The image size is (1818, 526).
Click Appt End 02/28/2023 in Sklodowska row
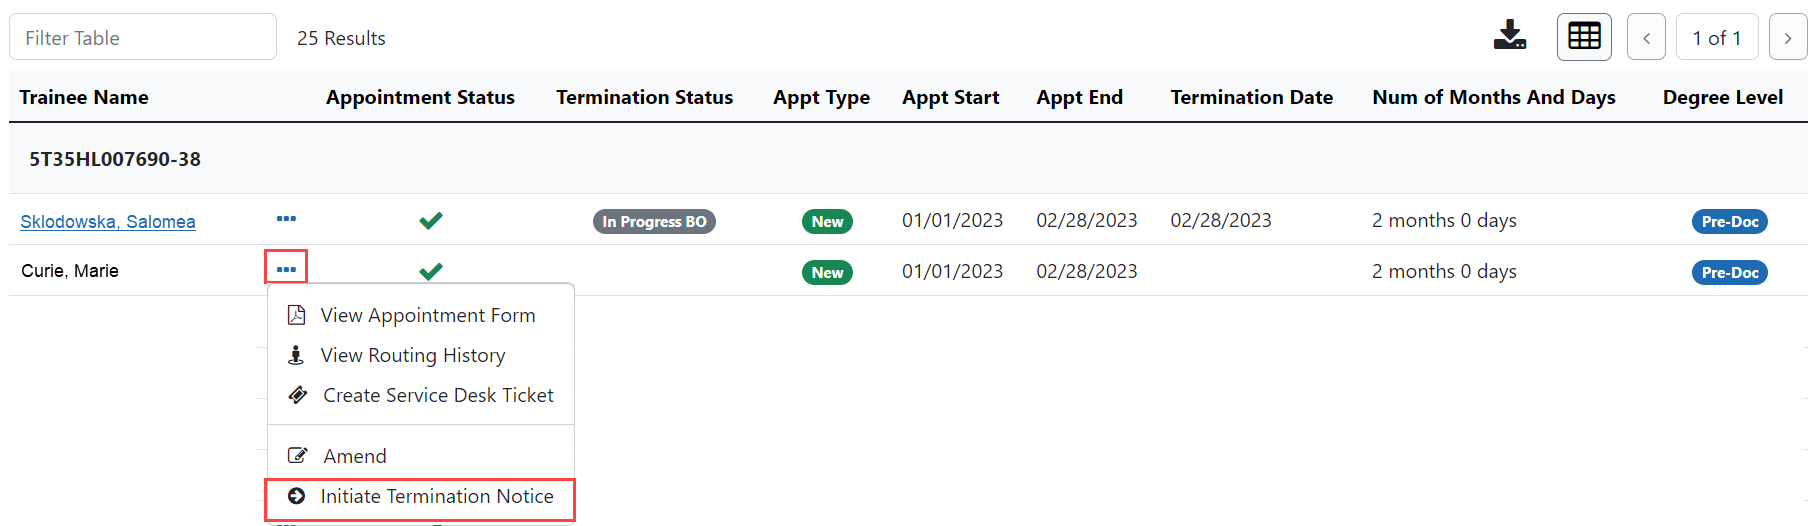(1087, 220)
